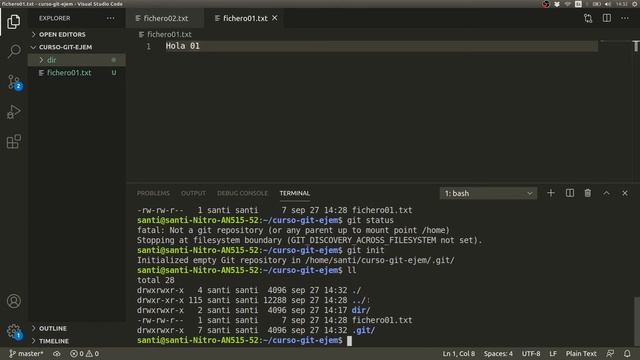
Task: Open the 1: bash terminal dropdown
Action: (x=488, y=193)
